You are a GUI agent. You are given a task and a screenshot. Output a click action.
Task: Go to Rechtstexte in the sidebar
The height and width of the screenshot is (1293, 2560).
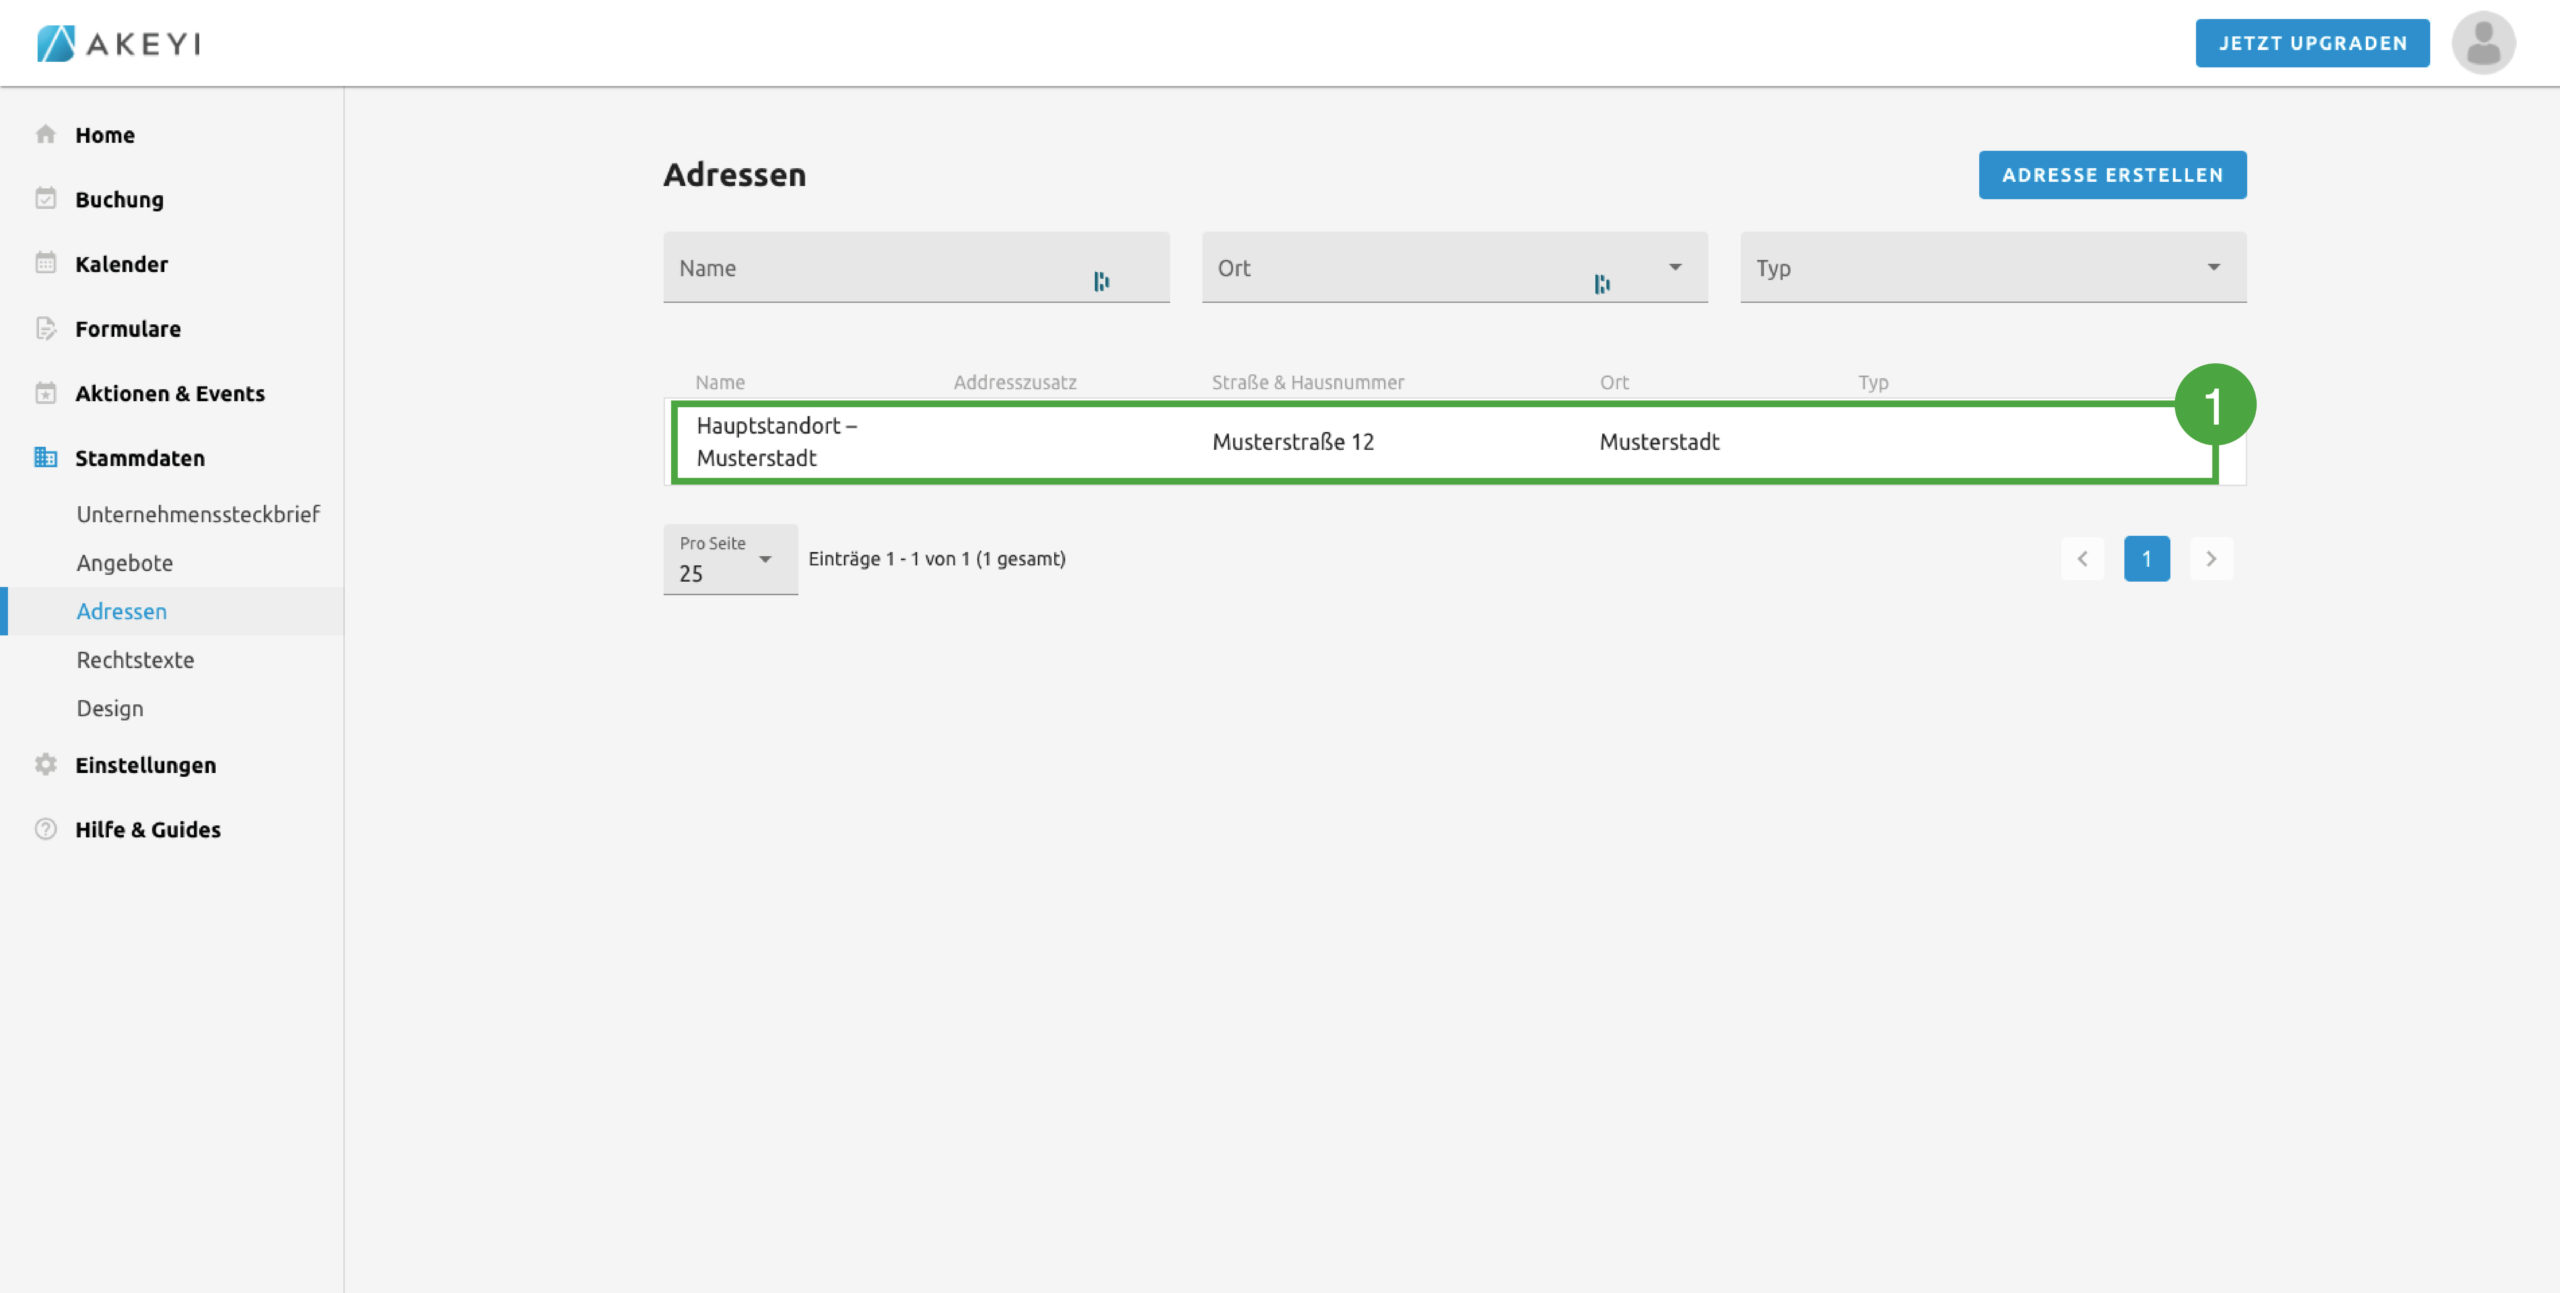click(136, 660)
